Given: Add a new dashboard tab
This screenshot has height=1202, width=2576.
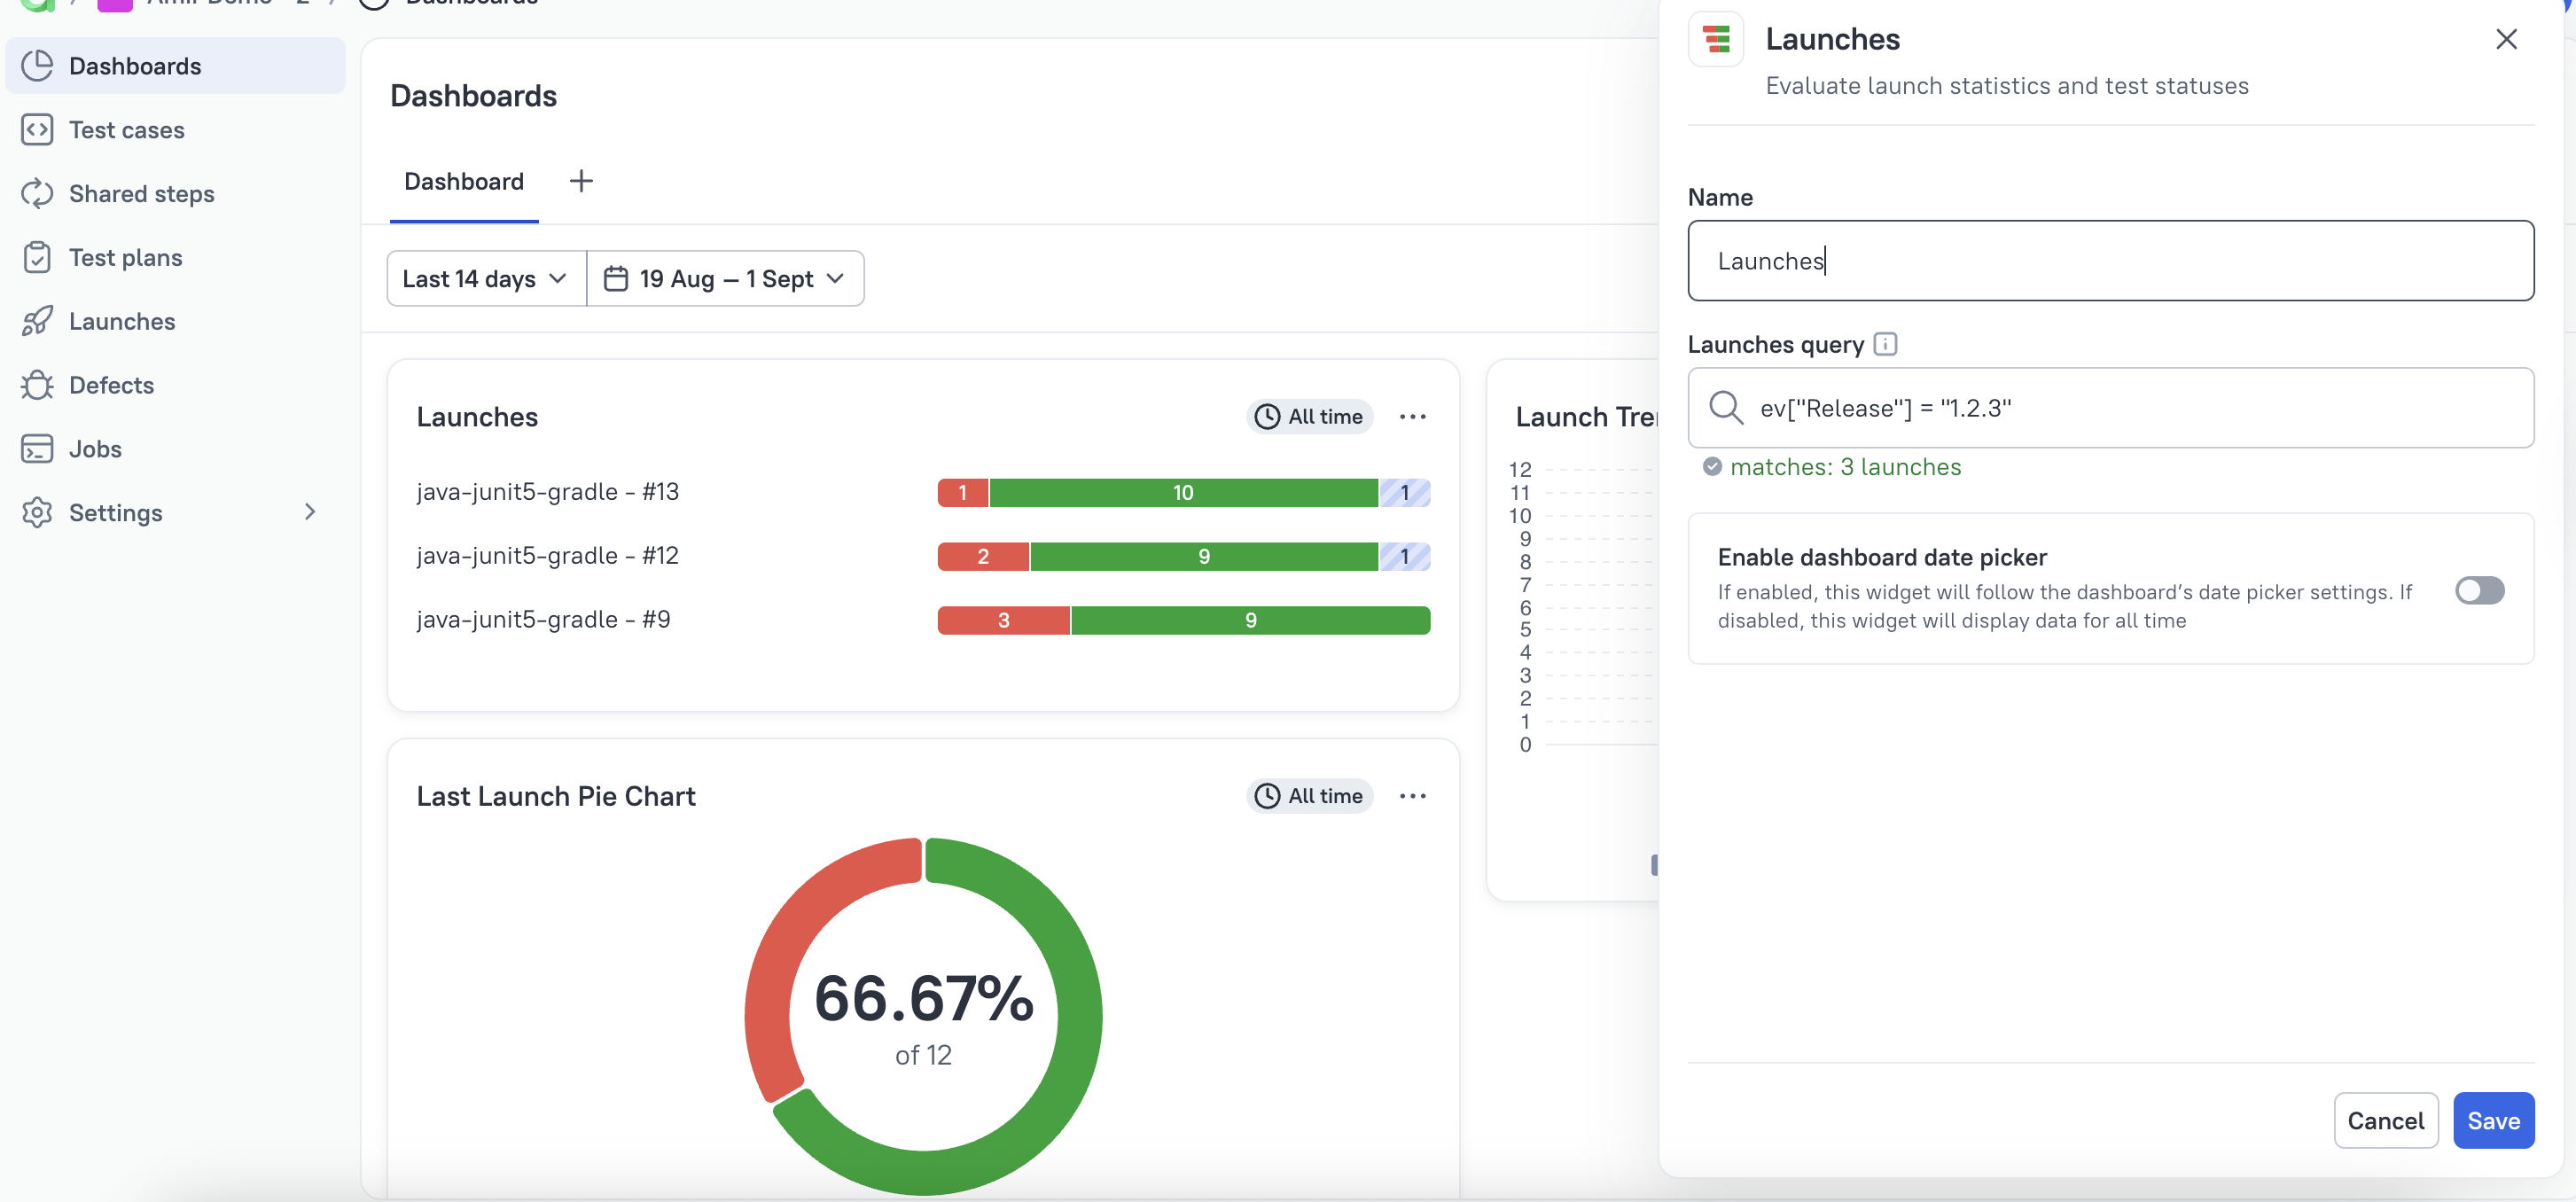Looking at the screenshot, I should [x=581, y=180].
